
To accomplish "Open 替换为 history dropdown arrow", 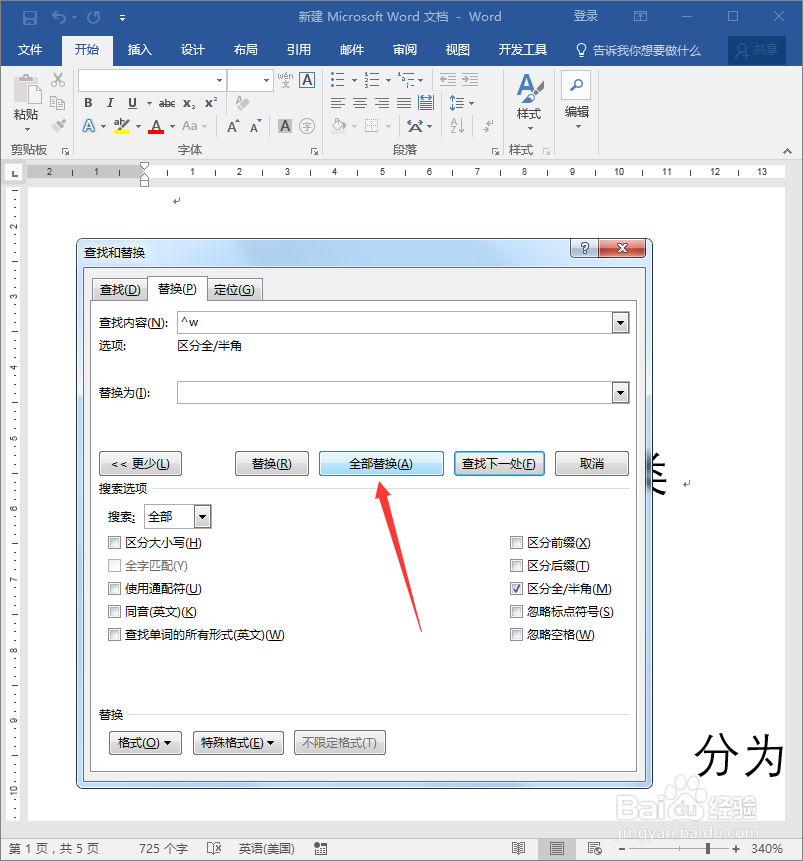I will [621, 393].
